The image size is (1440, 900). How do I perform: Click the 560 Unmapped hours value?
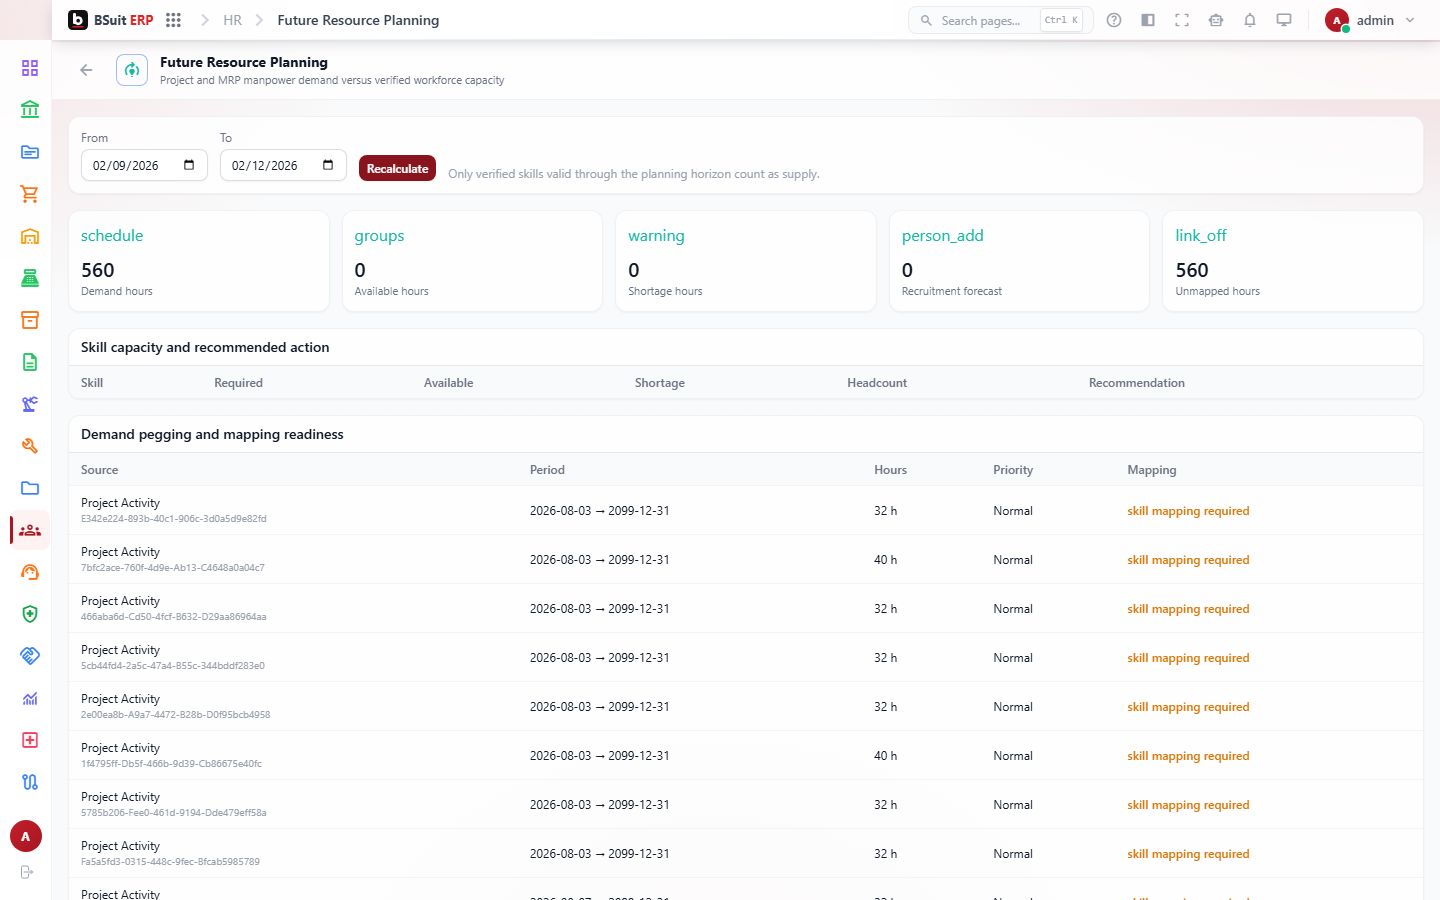pos(1192,270)
